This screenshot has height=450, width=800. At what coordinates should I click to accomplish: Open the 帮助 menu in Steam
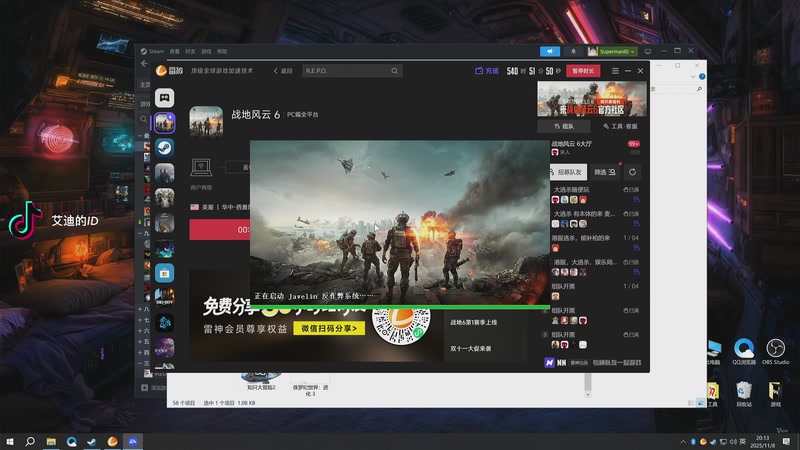[222, 52]
